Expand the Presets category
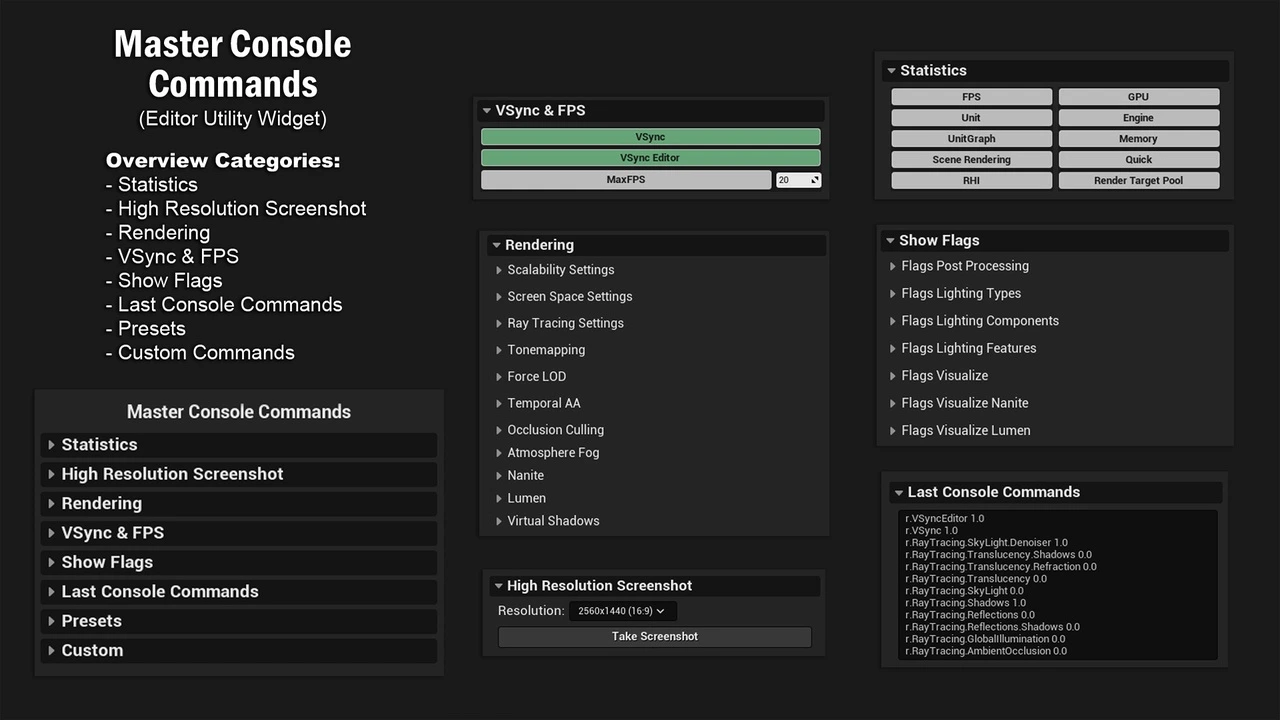 click(91, 621)
